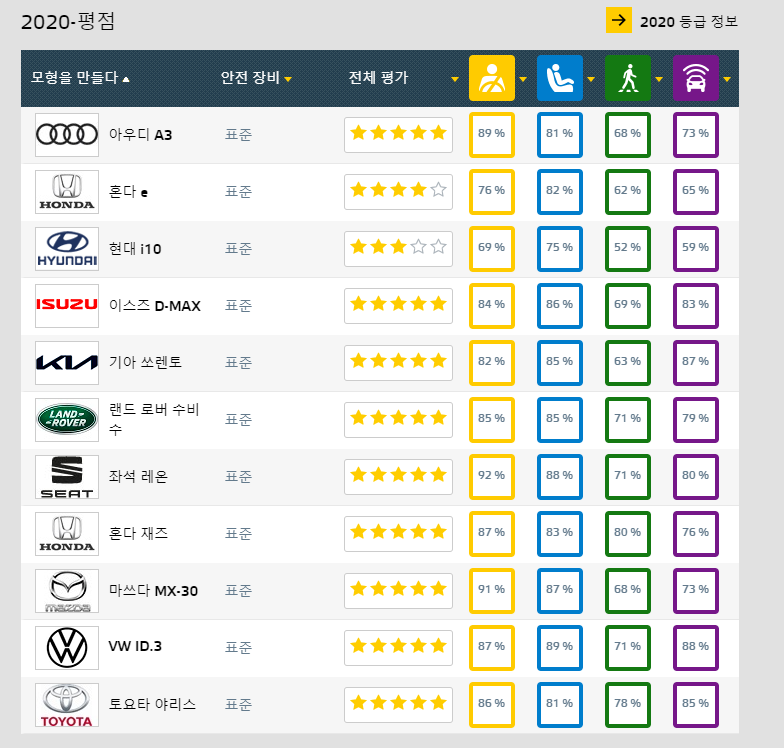Sort by 안전 장비 column header

(256, 78)
